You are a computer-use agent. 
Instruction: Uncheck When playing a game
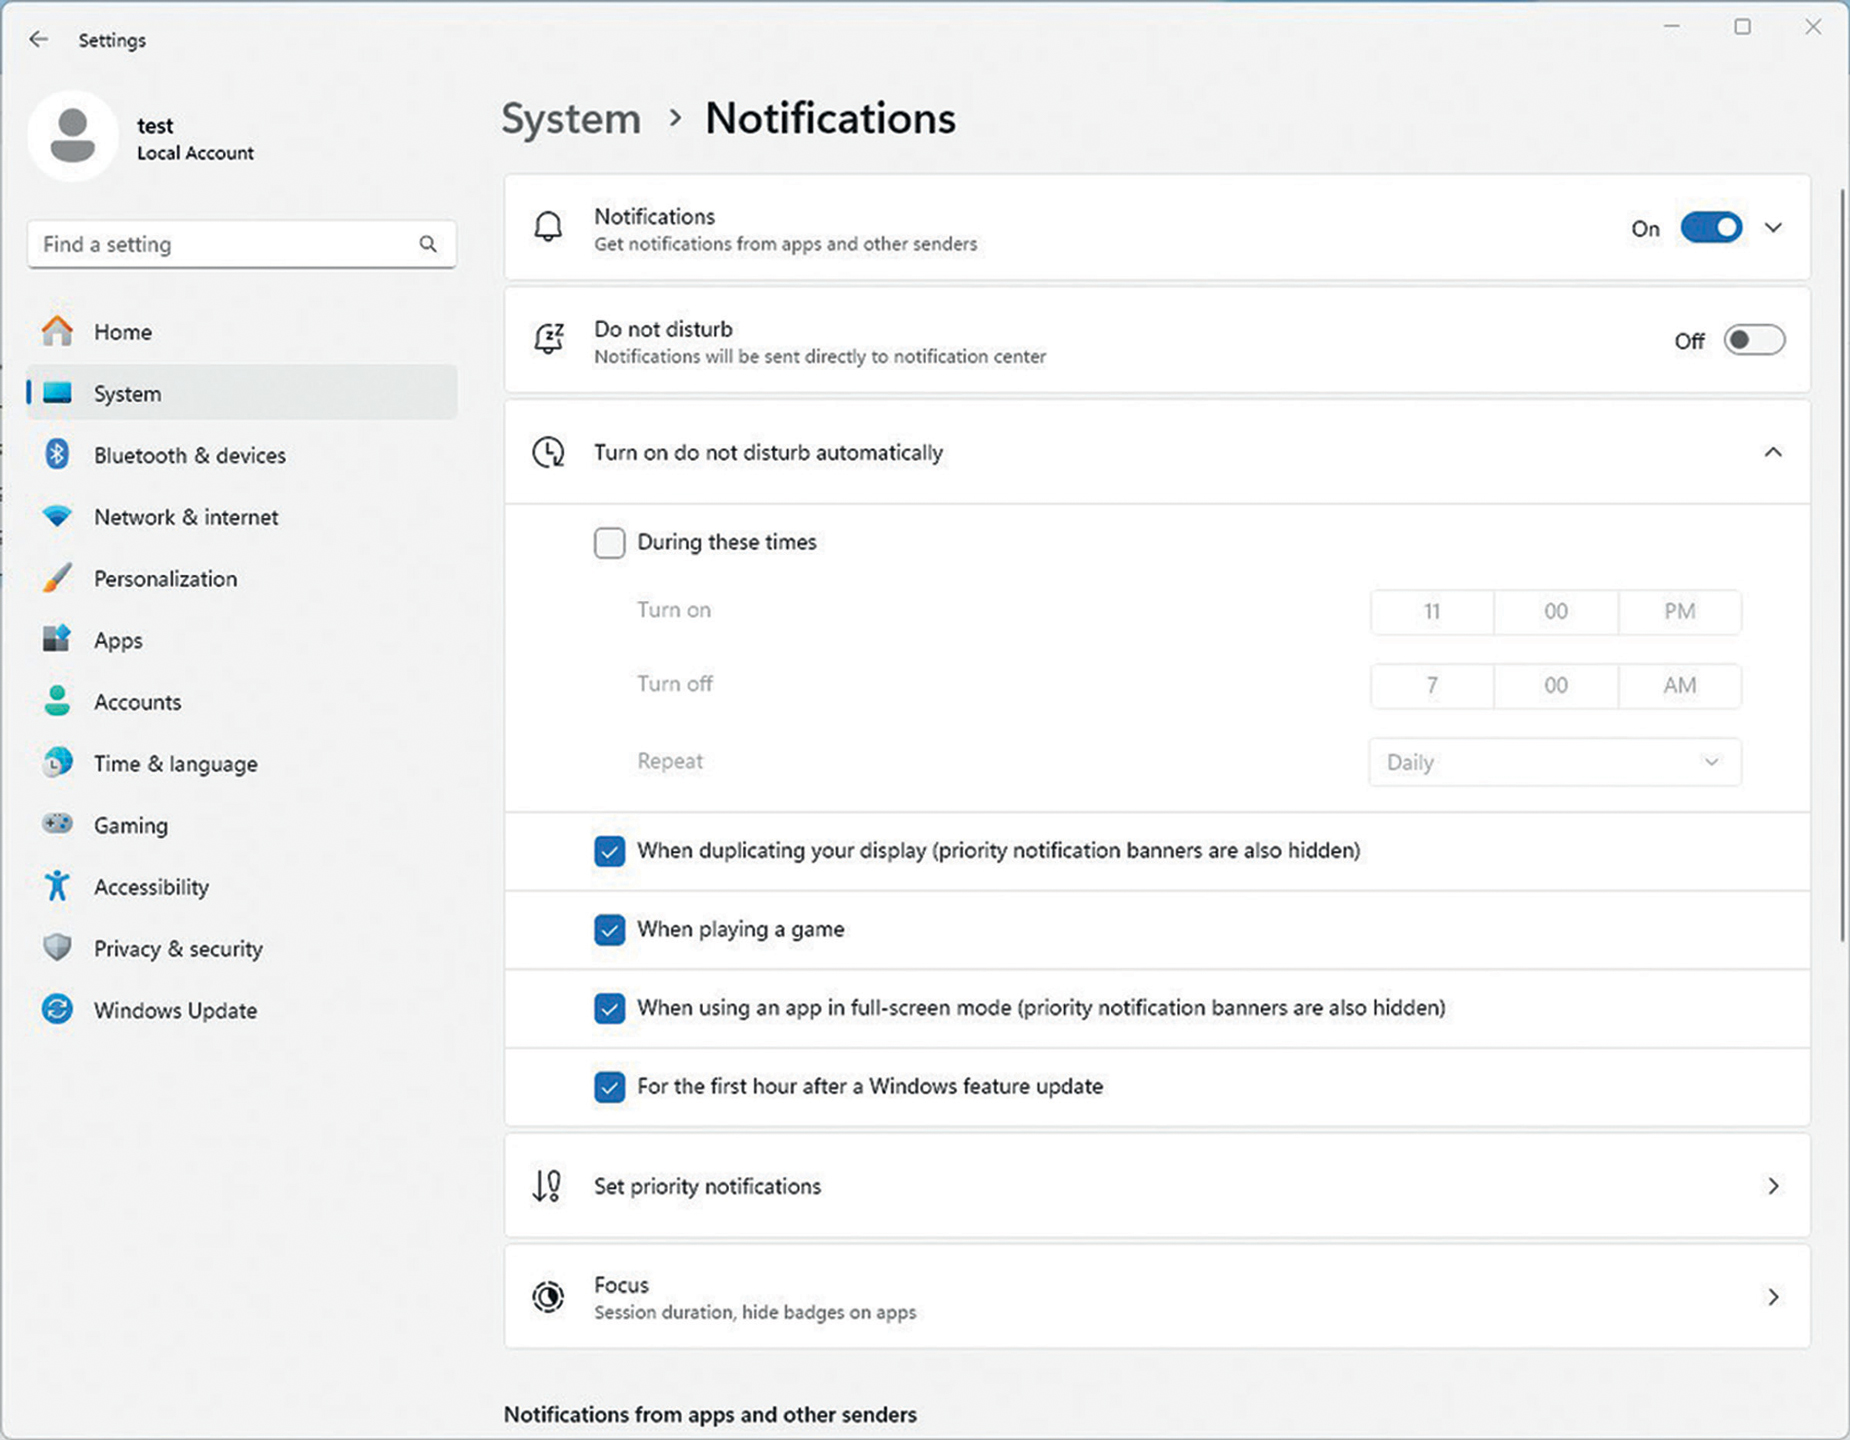(x=609, y=929)
